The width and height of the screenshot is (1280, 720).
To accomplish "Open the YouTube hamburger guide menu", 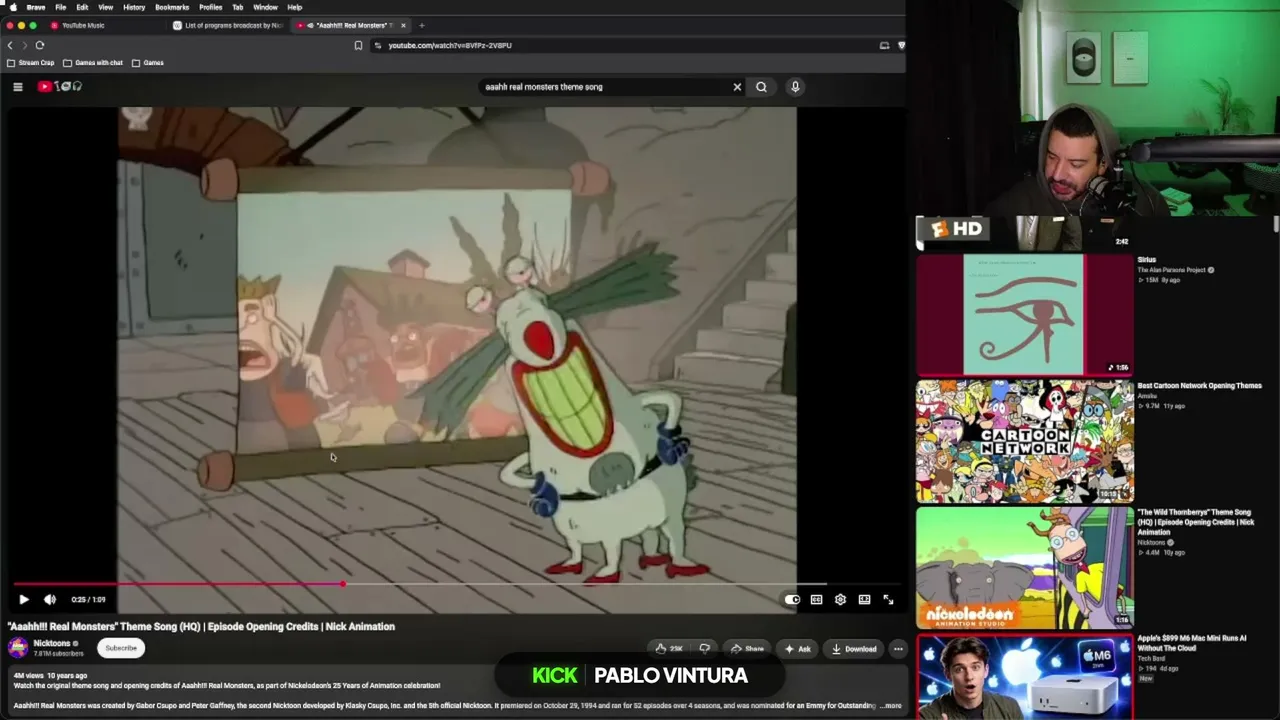I will pyautogui.click(x=18, y=87).
